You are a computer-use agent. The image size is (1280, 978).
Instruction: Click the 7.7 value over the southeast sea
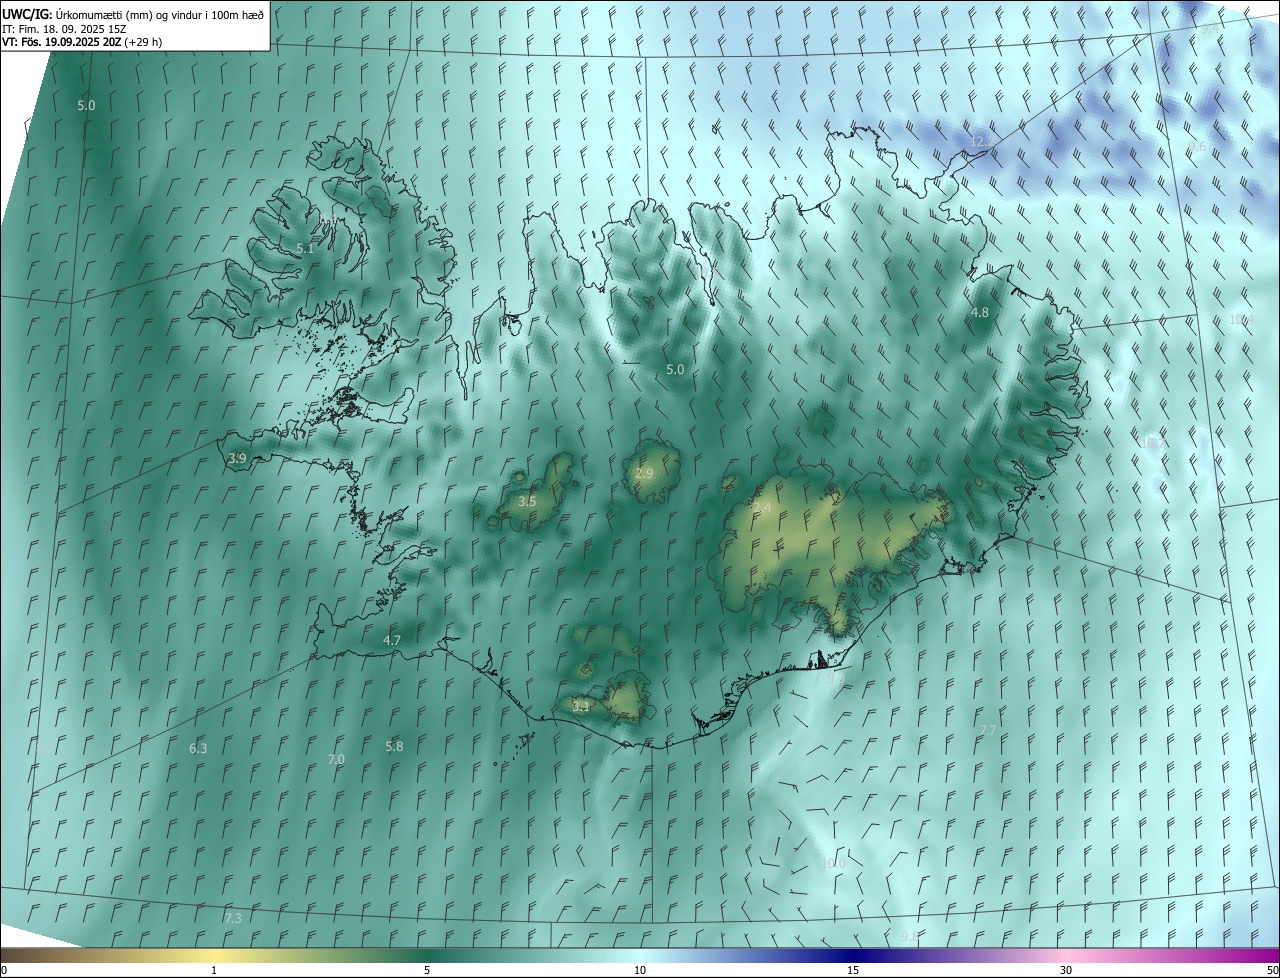click(x=988, y=730)
